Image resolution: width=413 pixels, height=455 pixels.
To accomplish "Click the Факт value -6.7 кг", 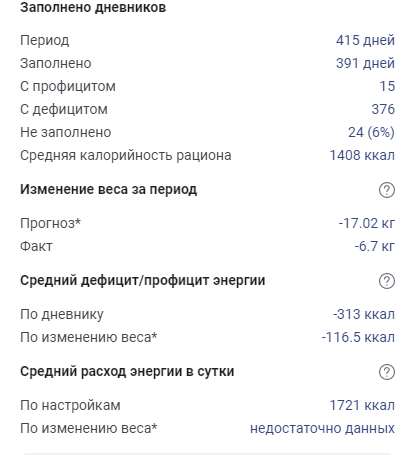I will pyautogui.click(x=374, y=246).
